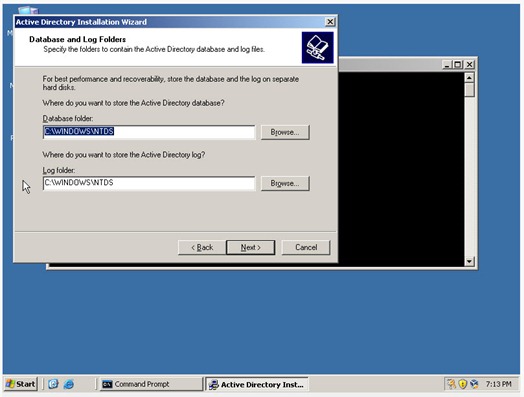Image resolution: width=524 pixels, height=397 pixels.
Task: Click the Command Prompt scrollbar thumb
Action: tap(470, 90)
